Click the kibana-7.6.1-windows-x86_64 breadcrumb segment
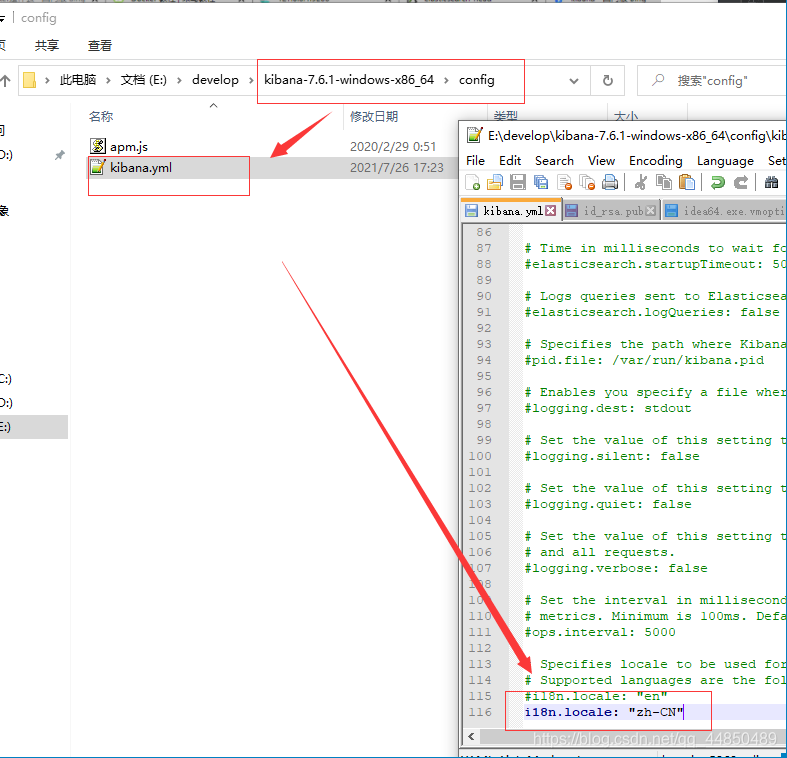 click(x=349, y=80)
